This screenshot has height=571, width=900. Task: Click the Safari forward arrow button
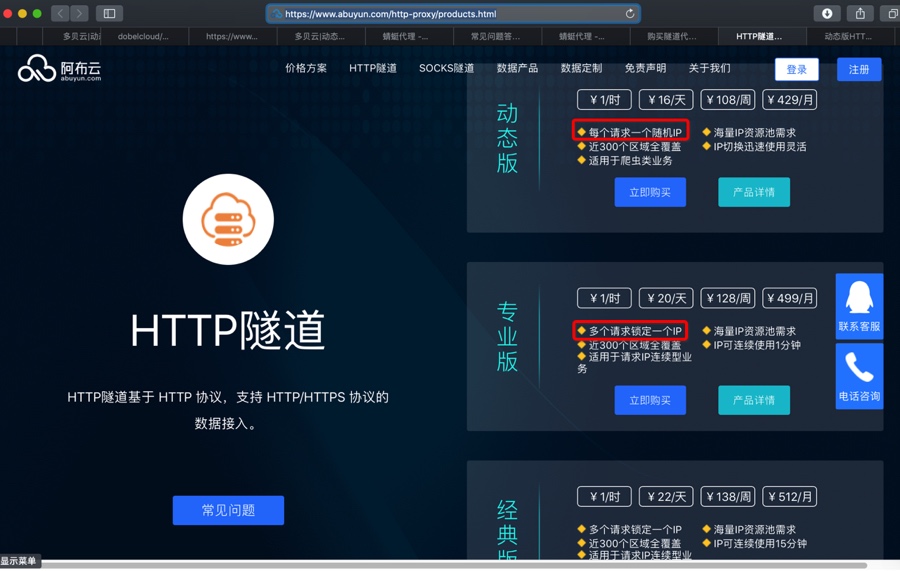[79, 13]
